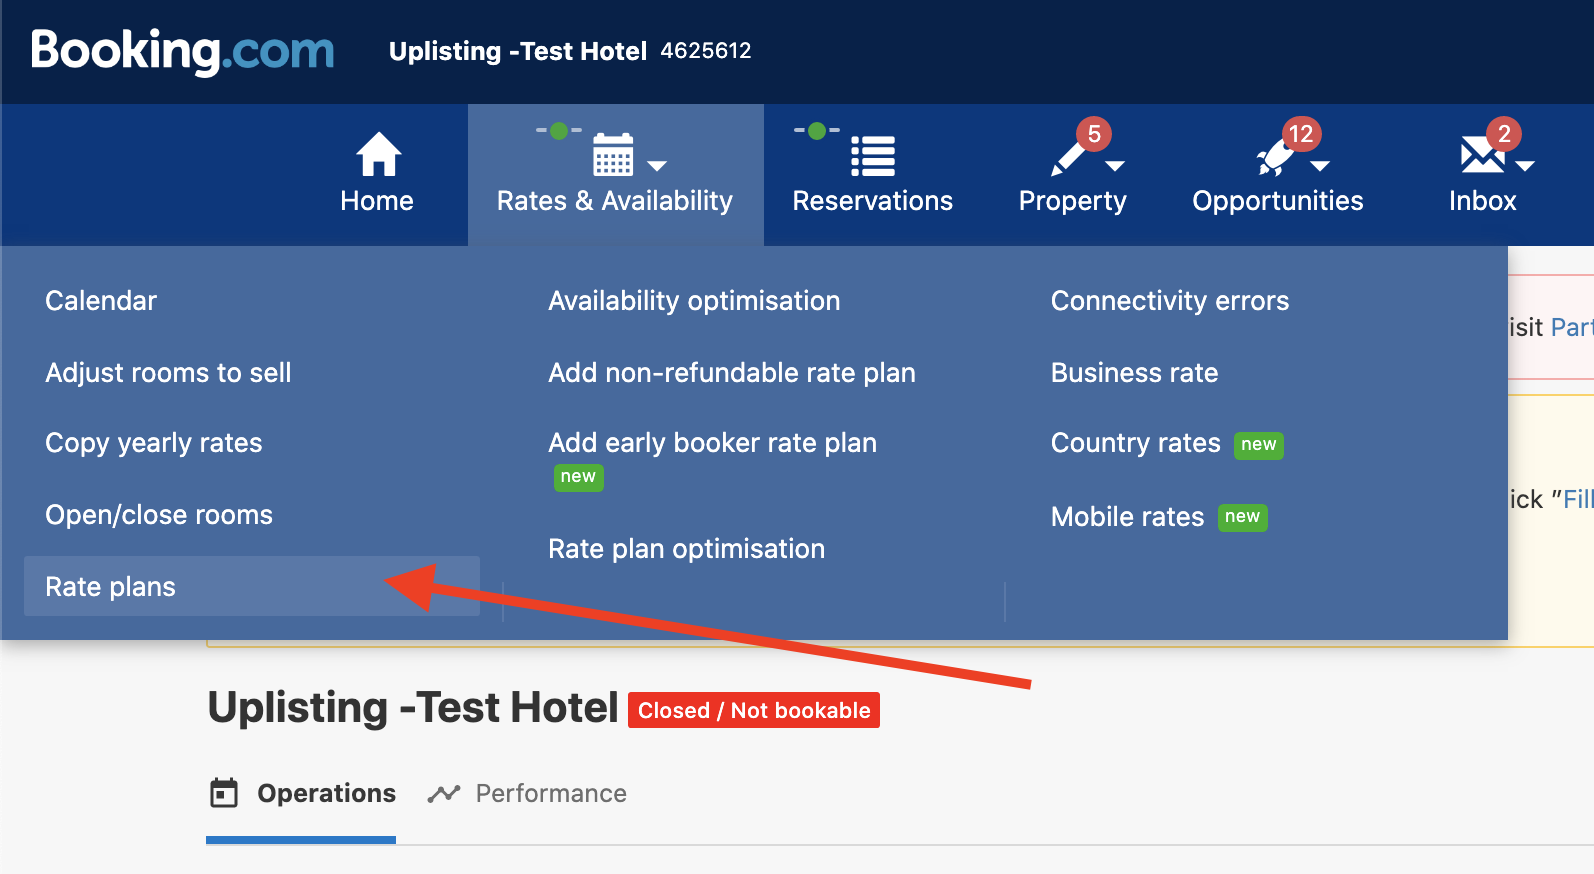Click the Inbox badge showing 2

[1504, 134]
